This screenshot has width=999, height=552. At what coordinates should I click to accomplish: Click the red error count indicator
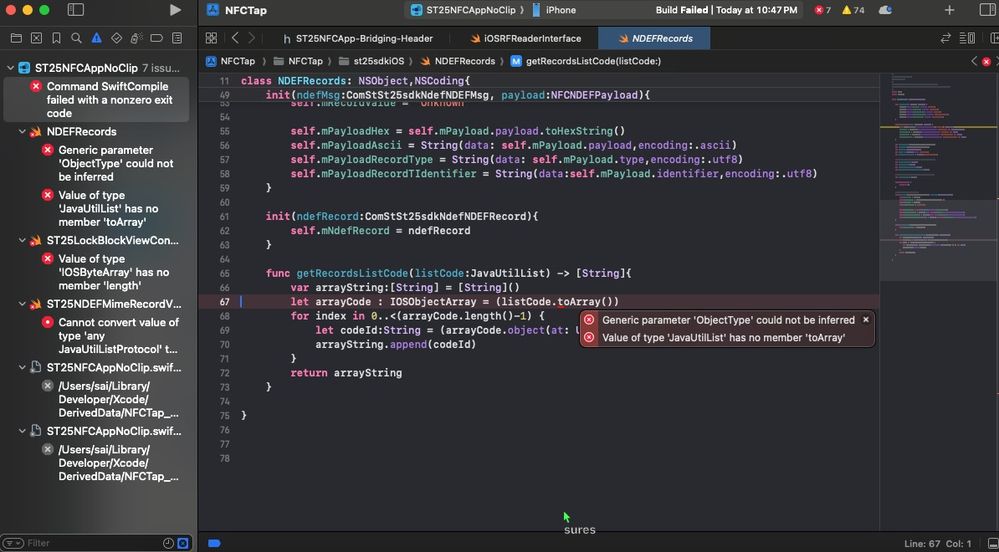(822, 10)
